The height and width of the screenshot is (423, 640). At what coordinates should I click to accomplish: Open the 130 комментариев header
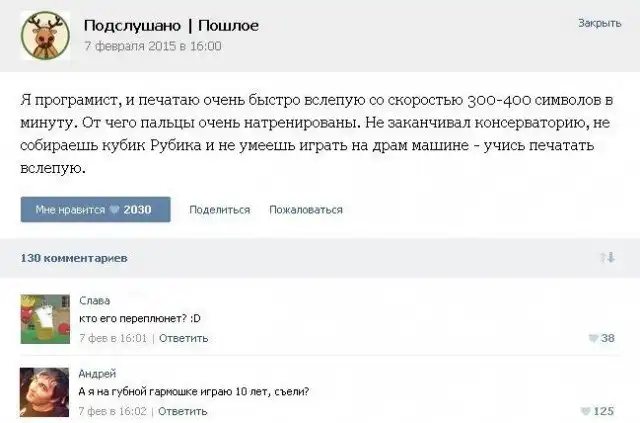coord(74,258)
